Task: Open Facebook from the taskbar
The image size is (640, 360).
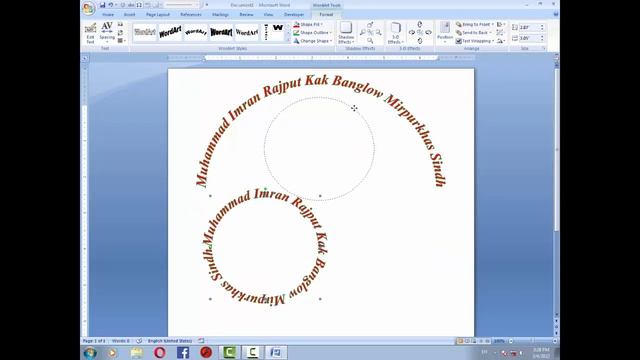Action: 183,353
